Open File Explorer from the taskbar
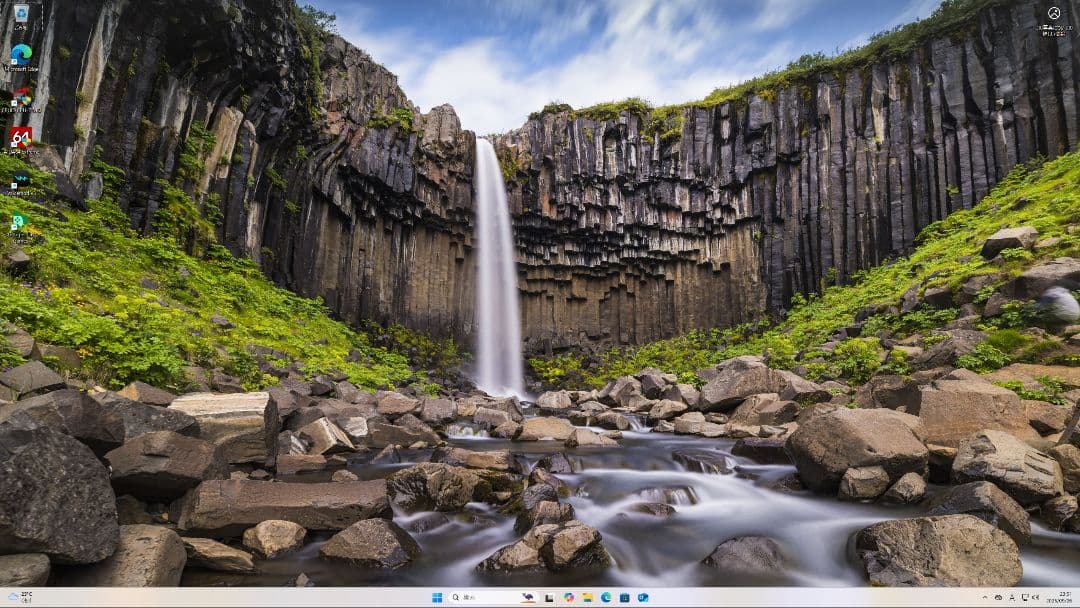1080x608 pixels. (587, 597)
